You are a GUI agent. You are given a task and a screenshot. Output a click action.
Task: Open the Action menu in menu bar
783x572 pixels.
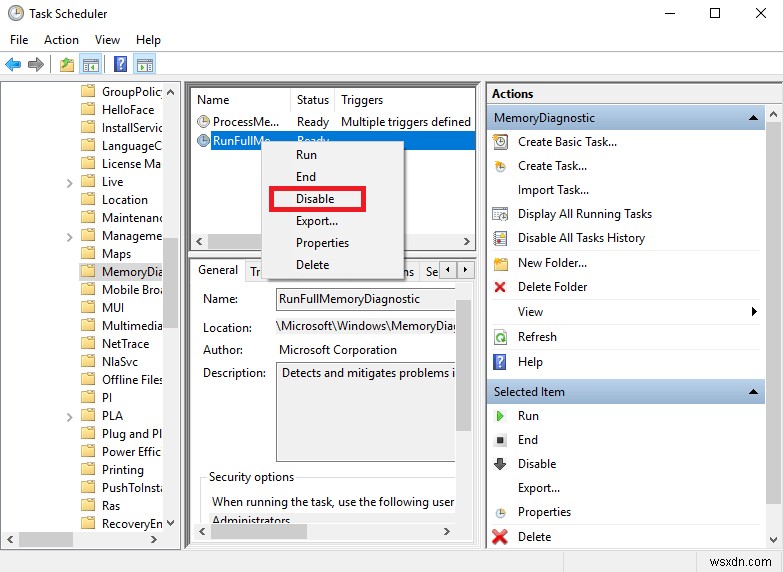(x=61, y=40)
